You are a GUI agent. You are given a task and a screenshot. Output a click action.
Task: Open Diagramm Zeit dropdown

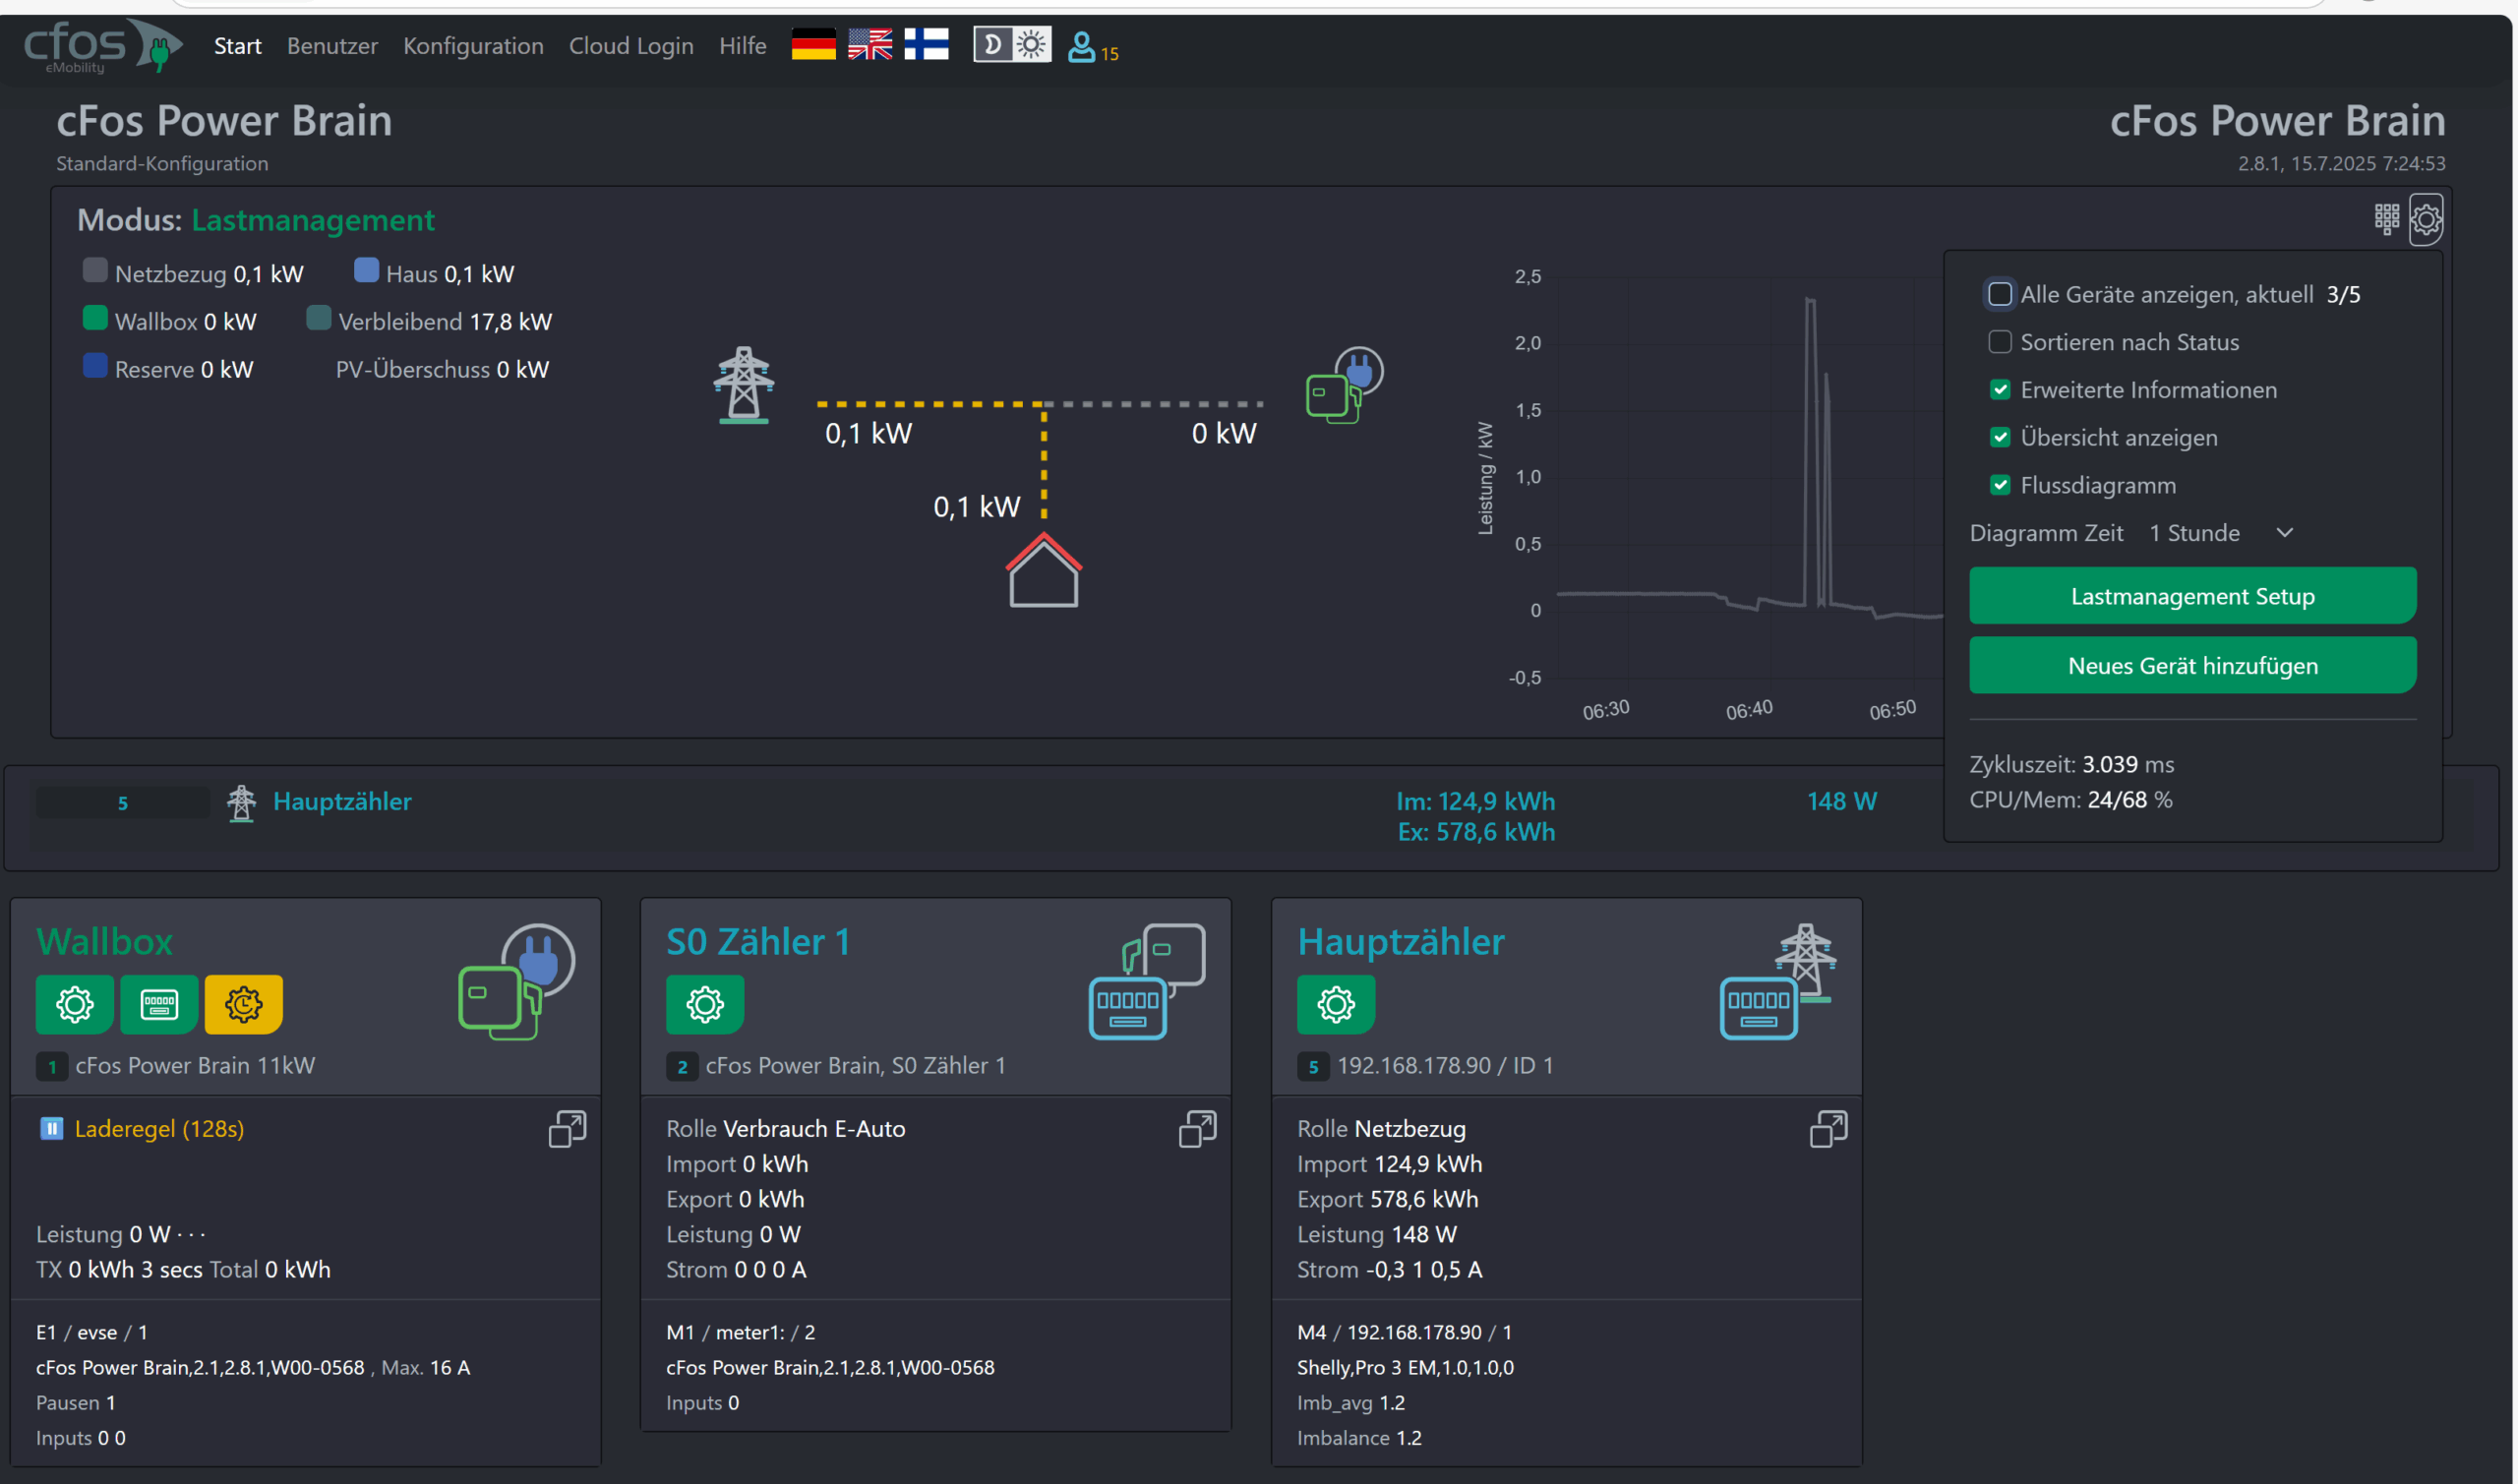(2220, 533)
